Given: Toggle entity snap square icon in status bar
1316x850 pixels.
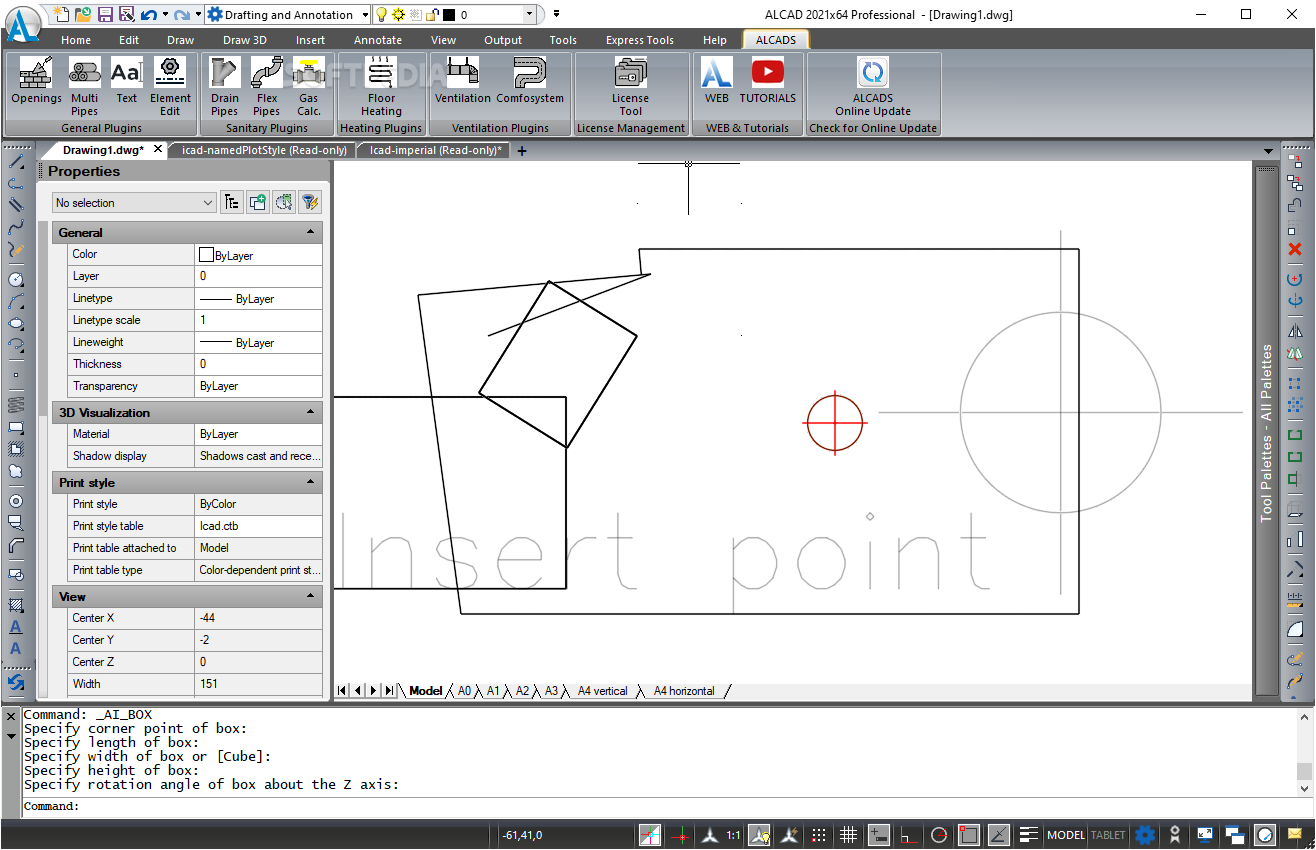Looking at the screenshot, I should point(969,835).
